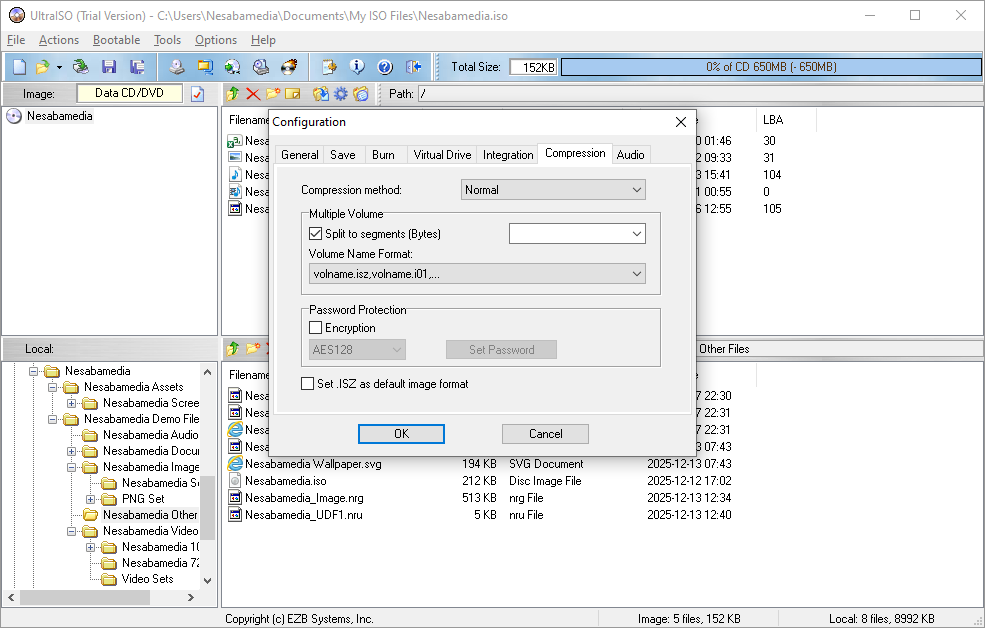Click the blue Help question mark icon
This screenshot has height=628, width=985.
385,67
